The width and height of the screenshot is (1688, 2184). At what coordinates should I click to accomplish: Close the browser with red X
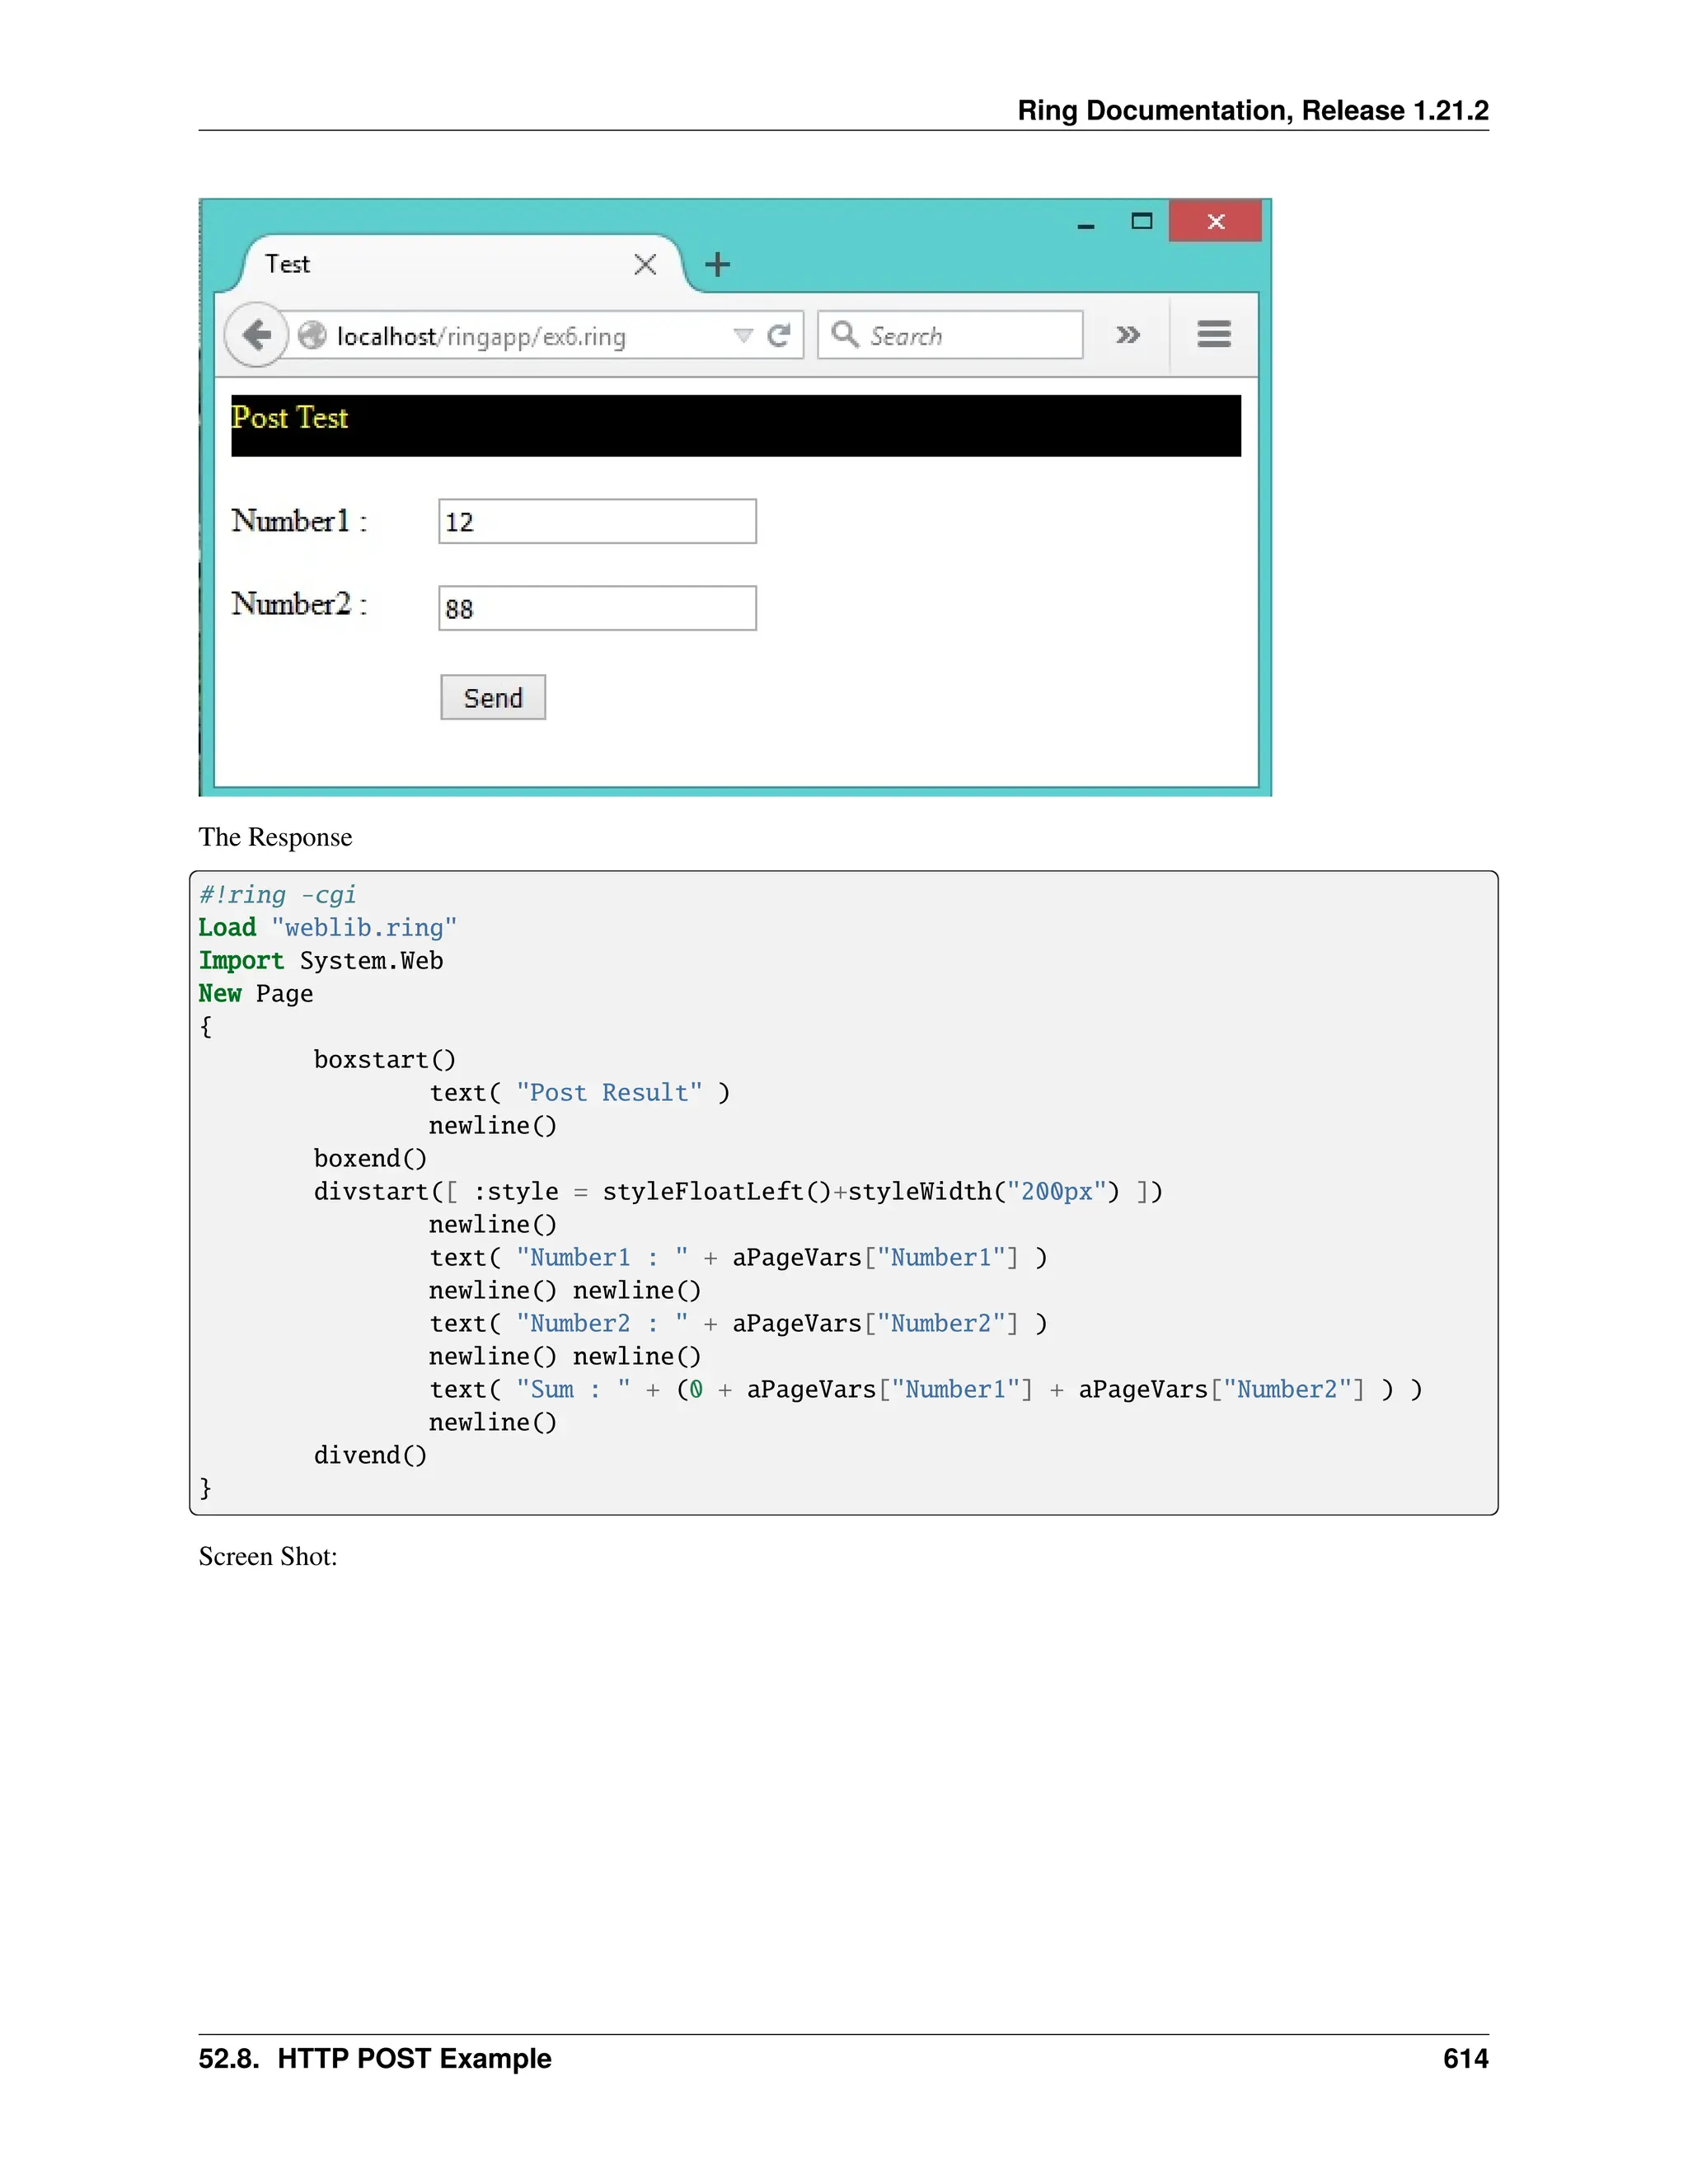point(1215,222)
